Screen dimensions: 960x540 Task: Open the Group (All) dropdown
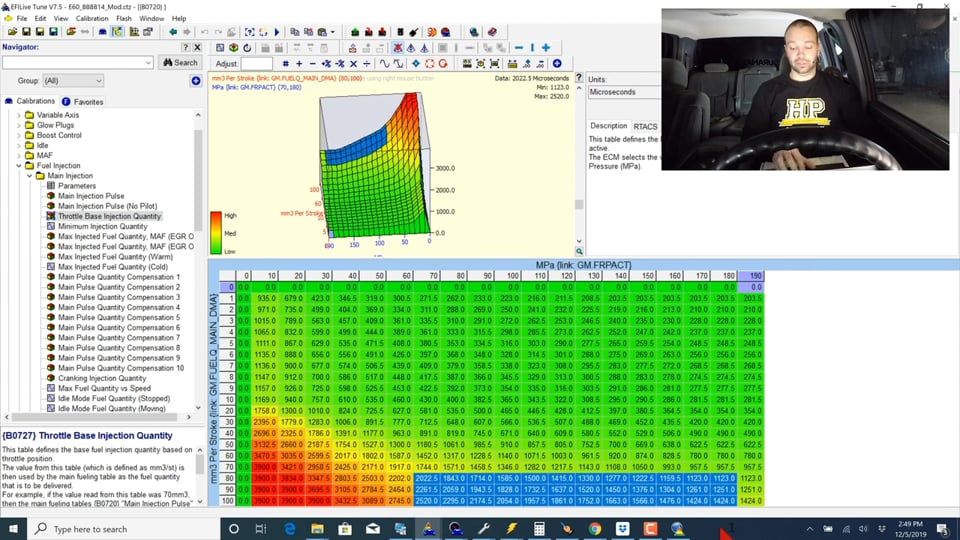pos(72,81)
